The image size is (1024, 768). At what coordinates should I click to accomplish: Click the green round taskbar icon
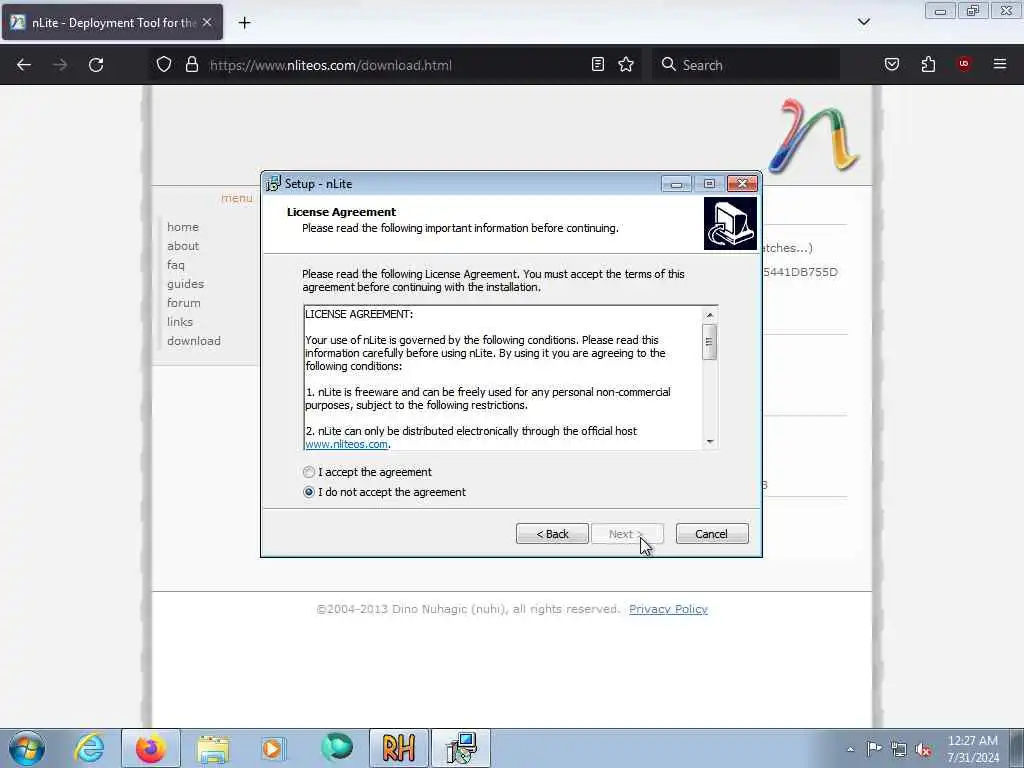tap(337, 748)
